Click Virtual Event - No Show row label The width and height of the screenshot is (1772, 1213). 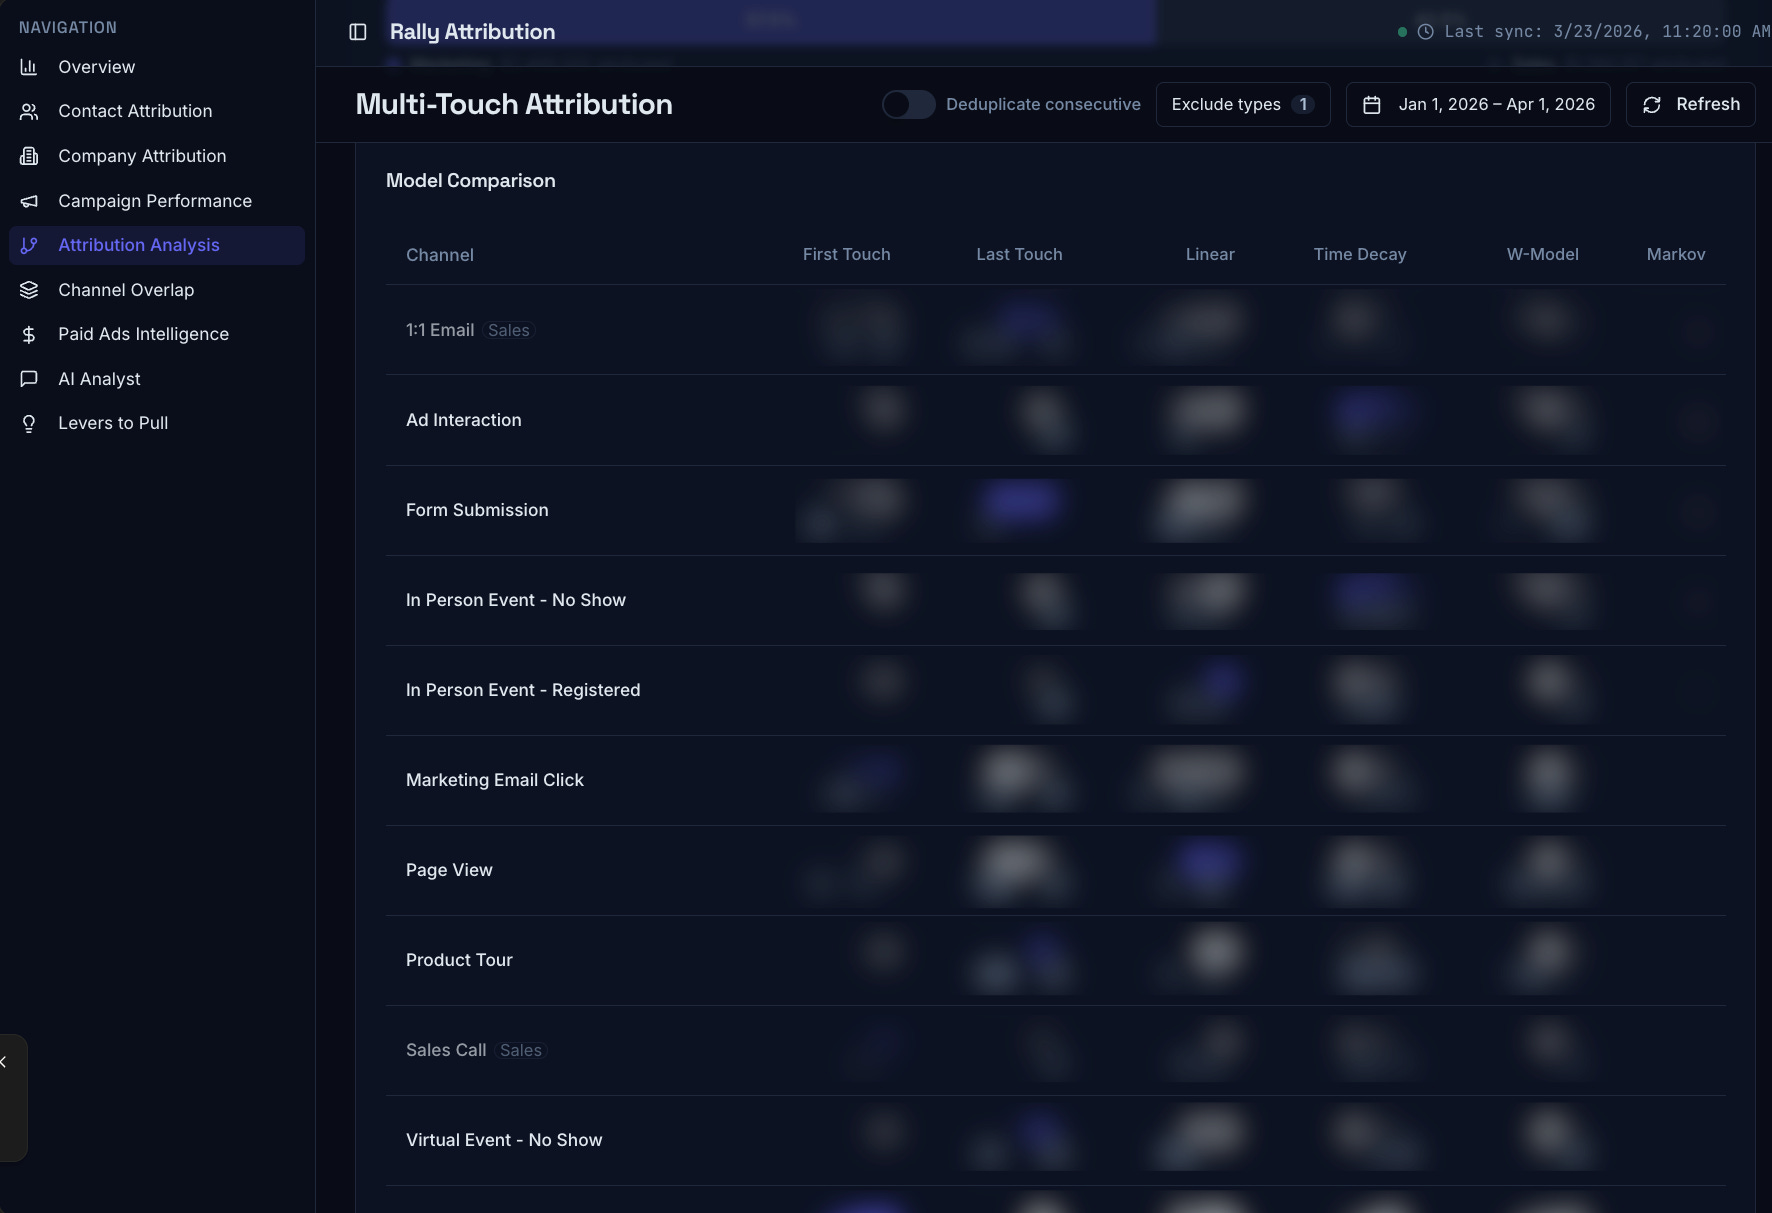[x=504, y=1140]
